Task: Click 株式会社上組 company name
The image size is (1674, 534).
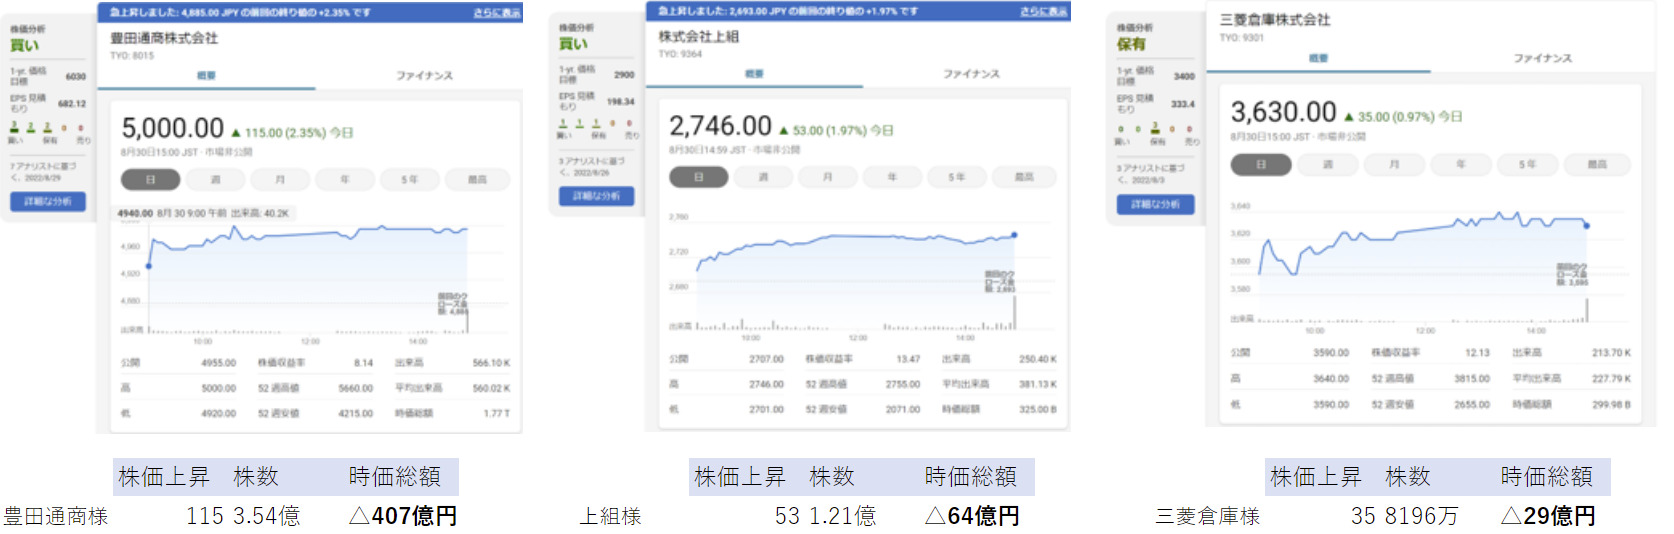Action: tap(698, 36)
